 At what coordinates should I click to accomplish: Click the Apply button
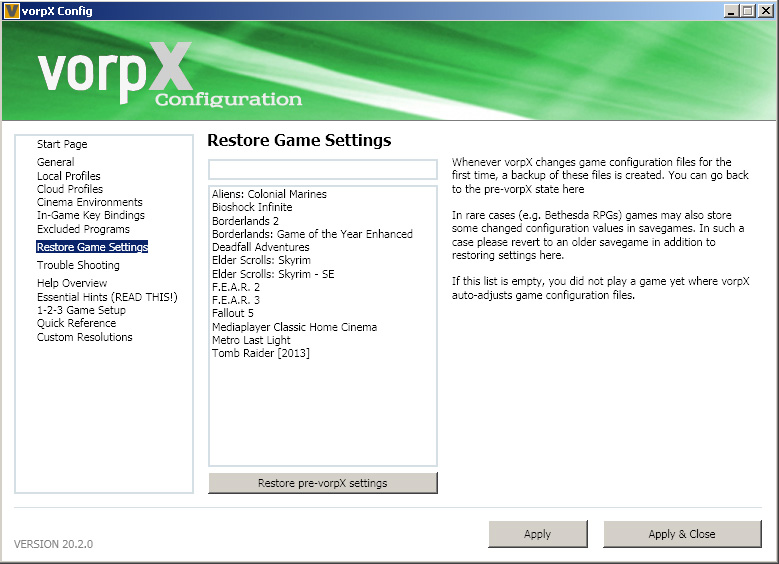click(x=538, y=534)
